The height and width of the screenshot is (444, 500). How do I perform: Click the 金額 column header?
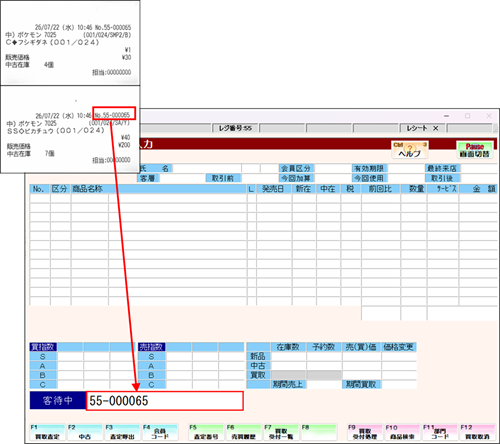[x=478, y=189]
